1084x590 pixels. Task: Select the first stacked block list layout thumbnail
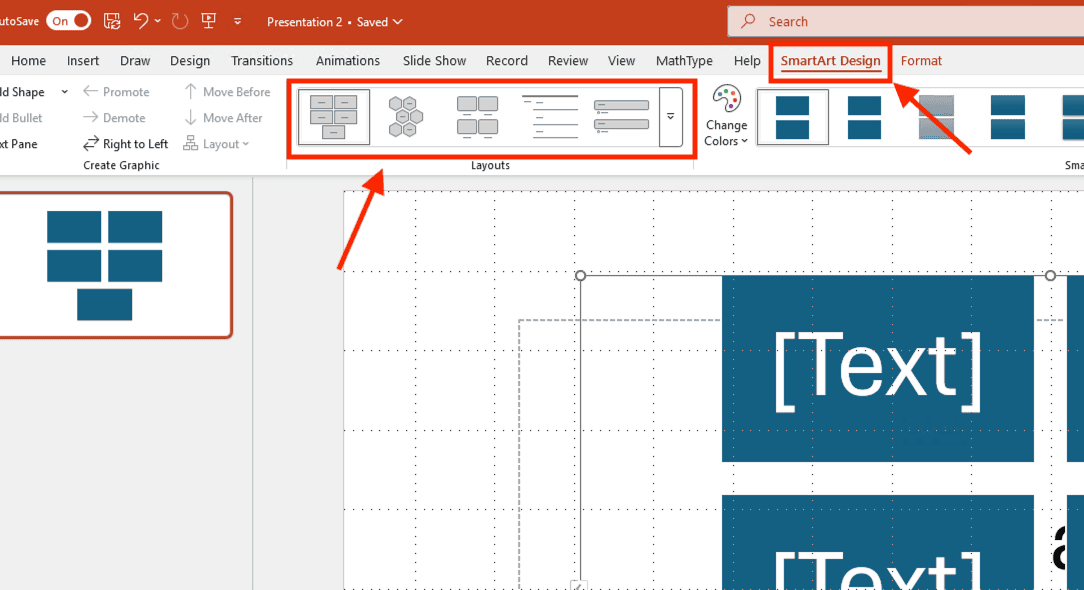(x=334, y=117)
